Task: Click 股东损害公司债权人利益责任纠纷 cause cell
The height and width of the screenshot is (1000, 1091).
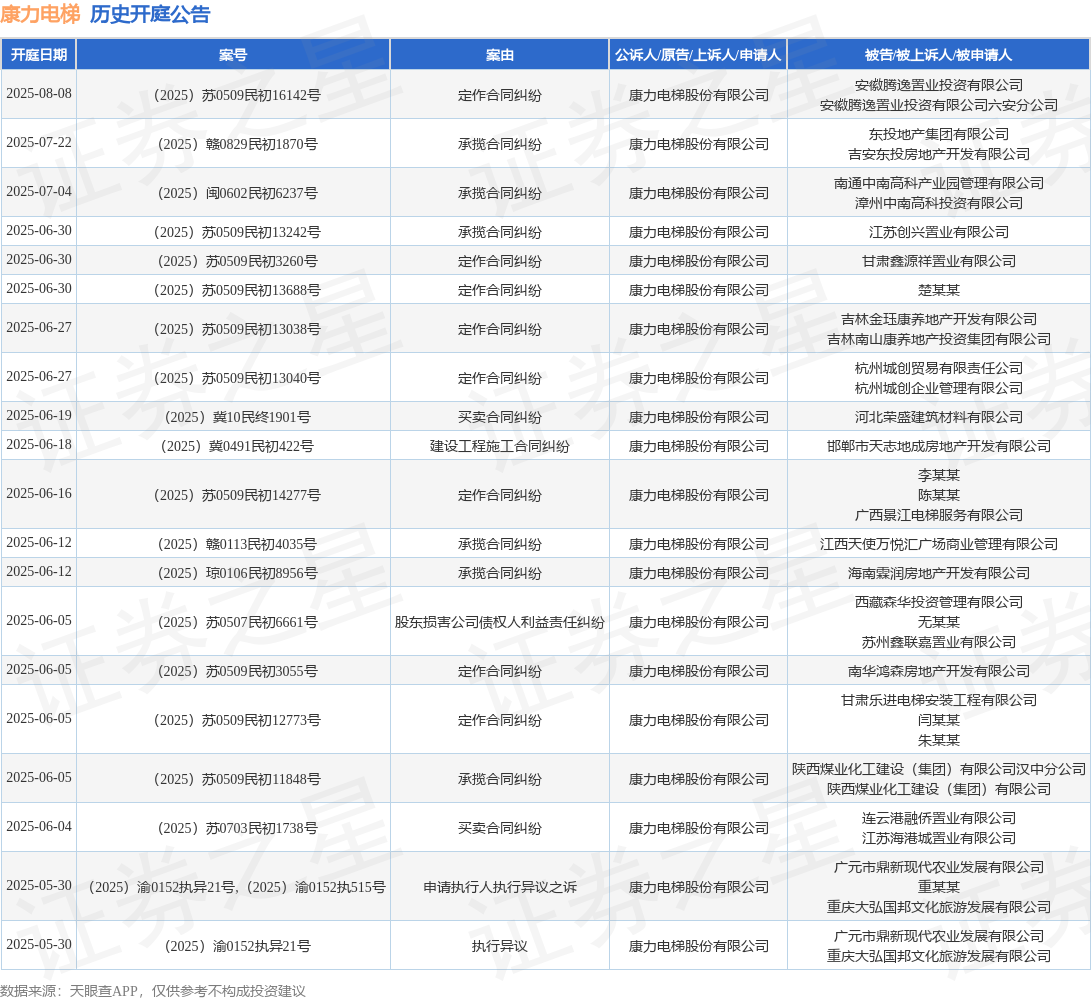Action: click(500, 621)
